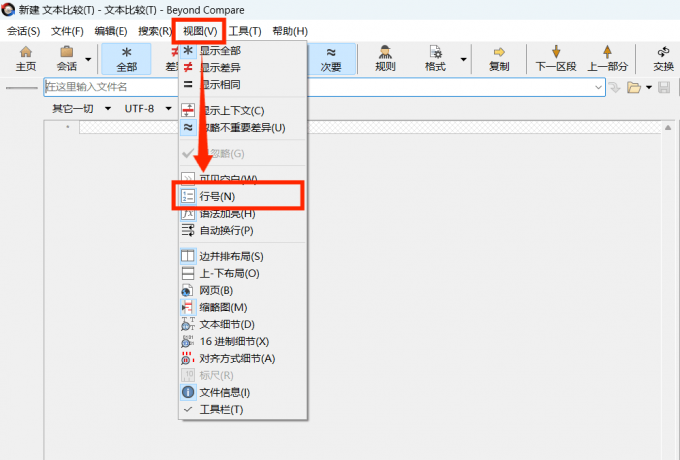Select Show Same (显示相同) menu item
Viewport: 680px width, 460px height.
[242, 85]
